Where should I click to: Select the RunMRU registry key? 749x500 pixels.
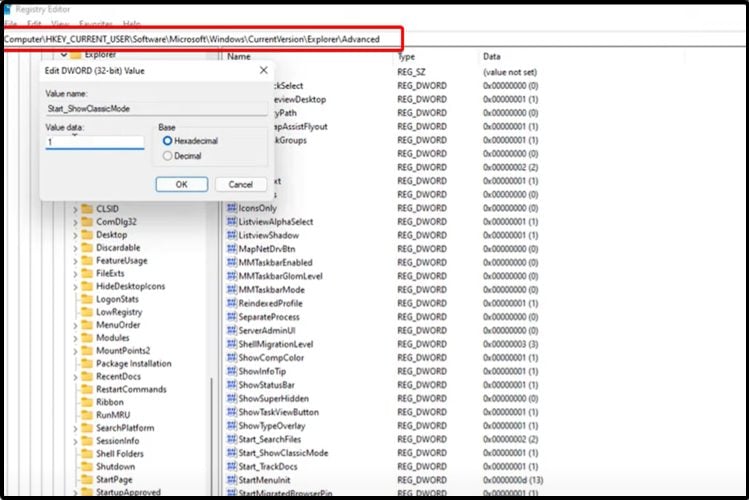(x=113, y=415)
